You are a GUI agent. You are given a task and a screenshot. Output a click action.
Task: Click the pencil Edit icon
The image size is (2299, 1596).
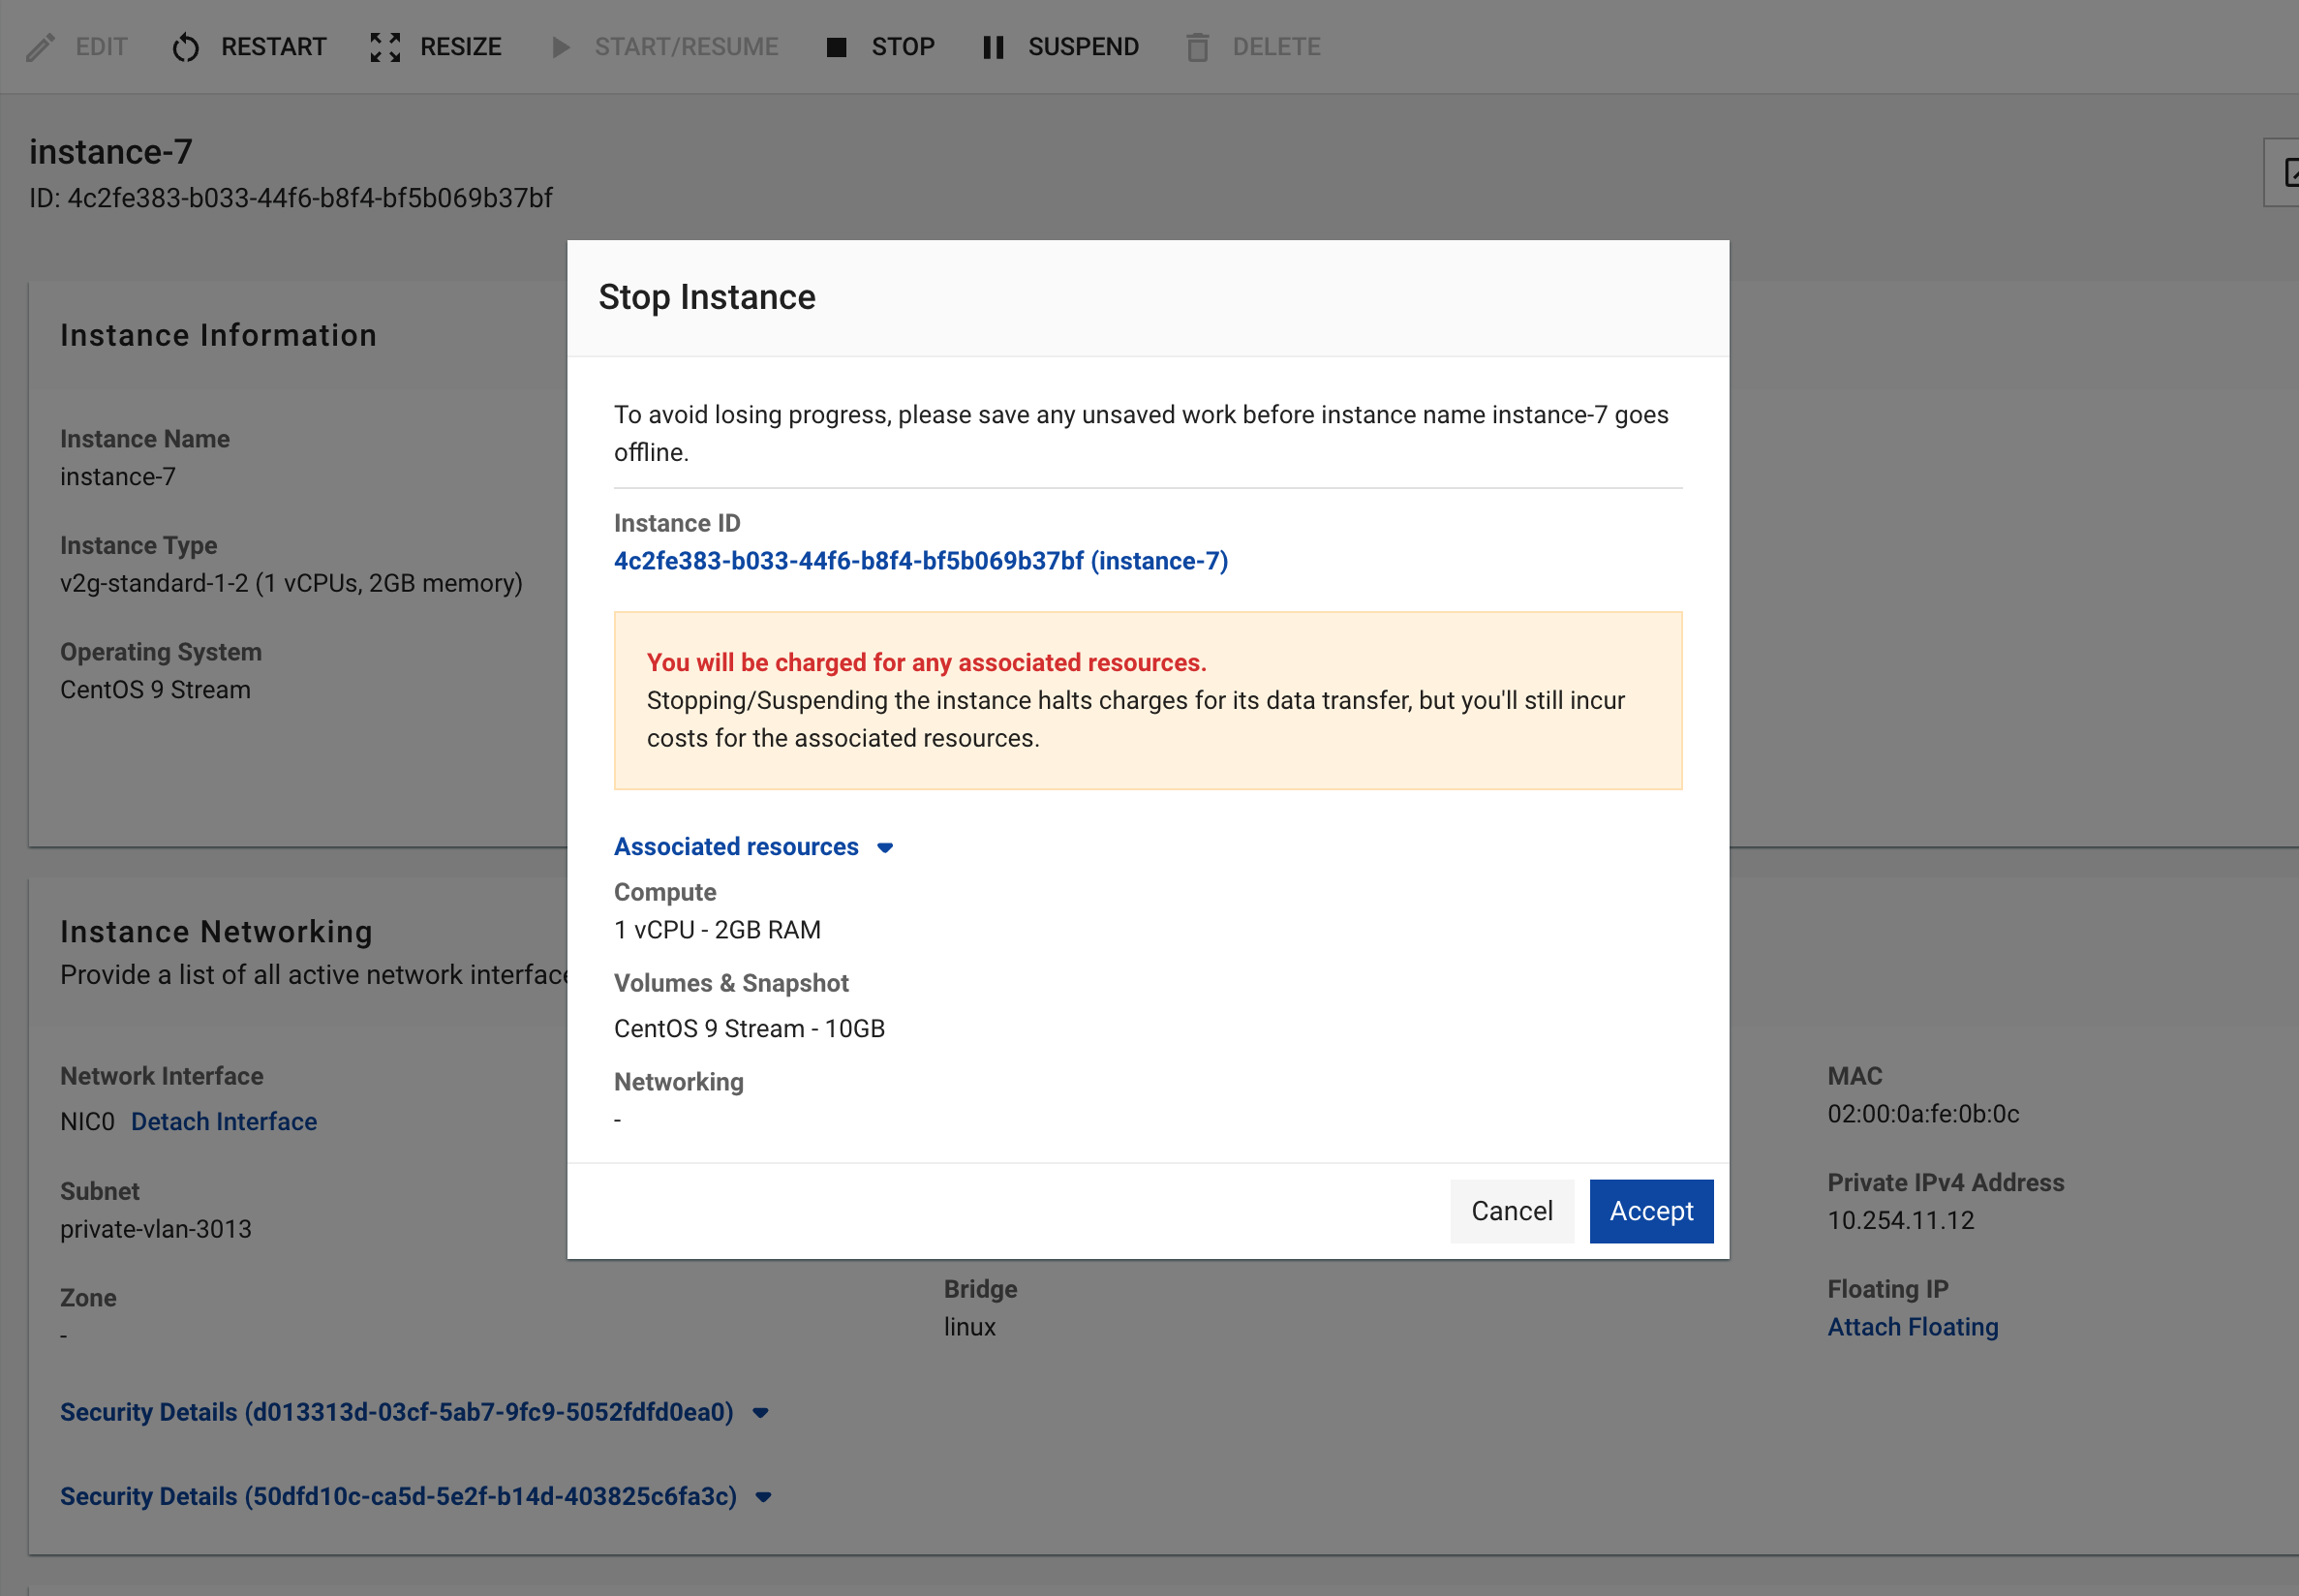pyautogui.click(x=40, y=47)
